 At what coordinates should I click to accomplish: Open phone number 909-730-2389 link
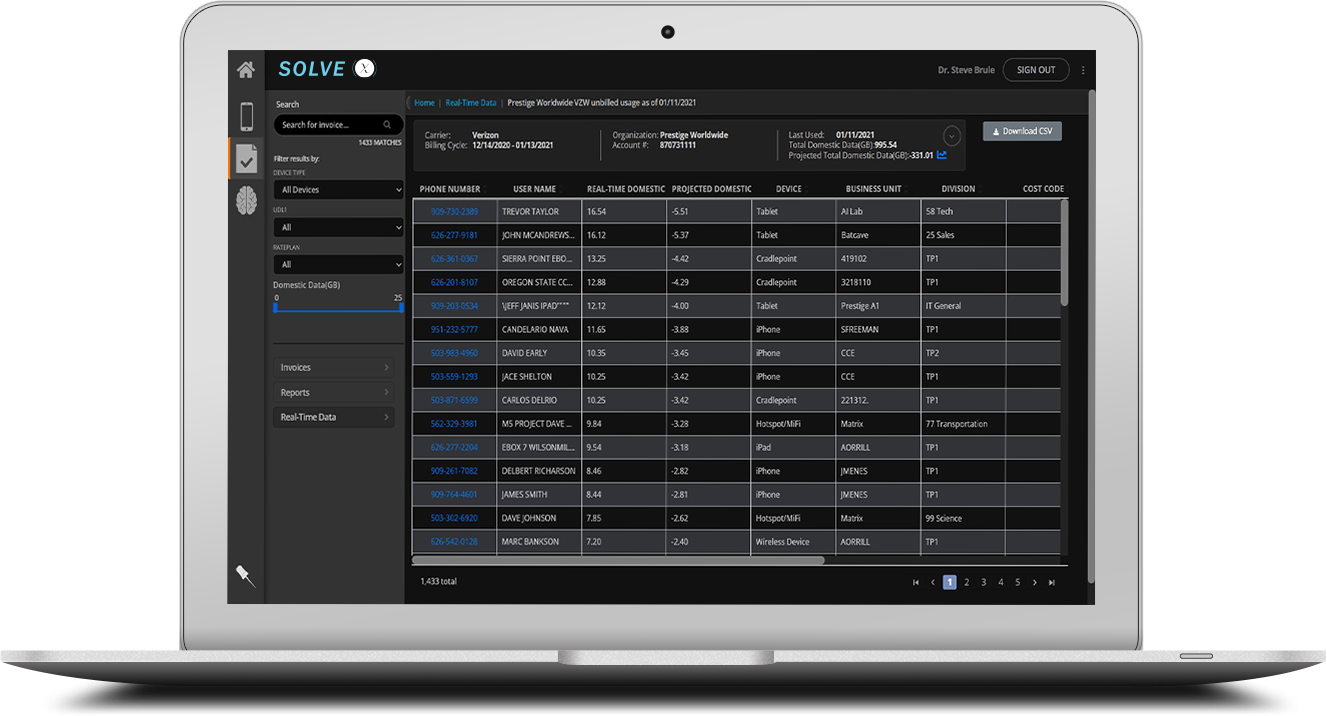click(x=454, y=212)
